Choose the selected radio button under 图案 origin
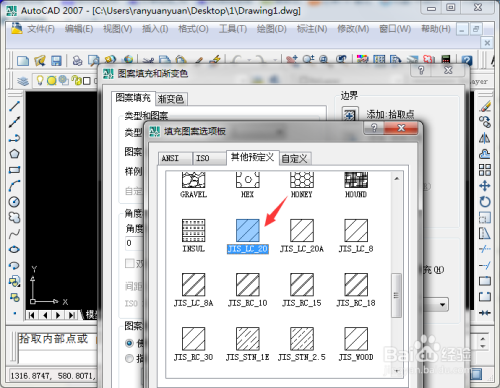The image size is (500, 388). [x=129, y=343]
